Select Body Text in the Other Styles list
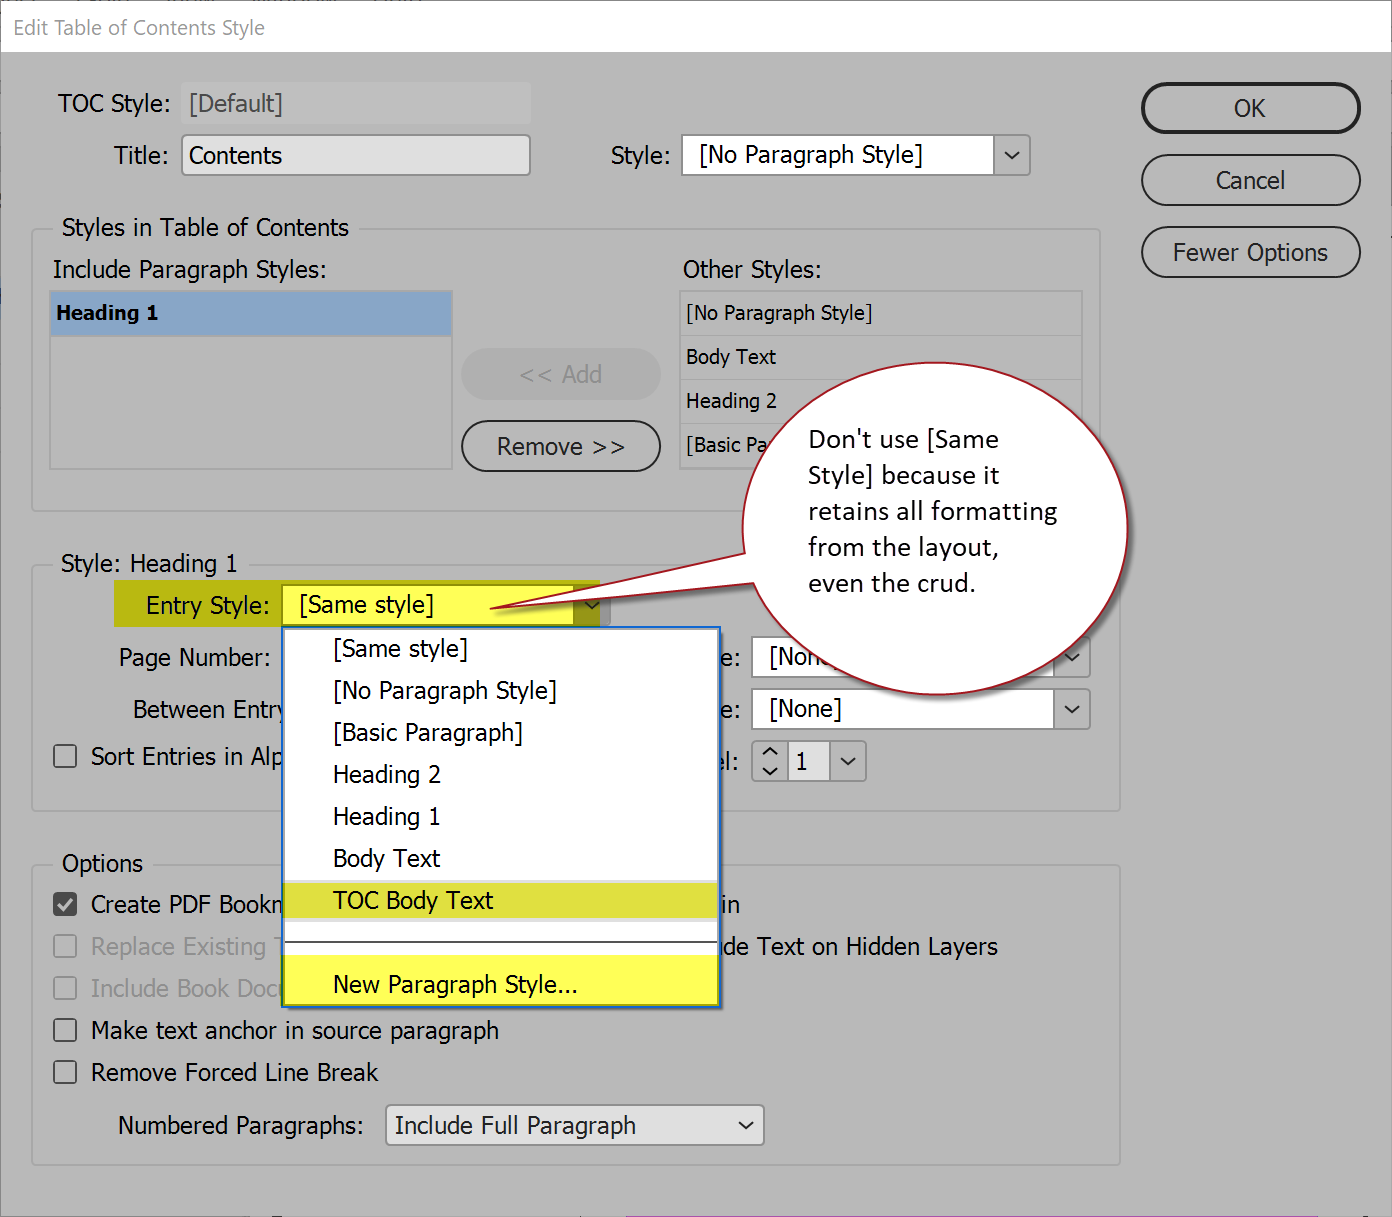1392x1217 pixels. (730, 357)
